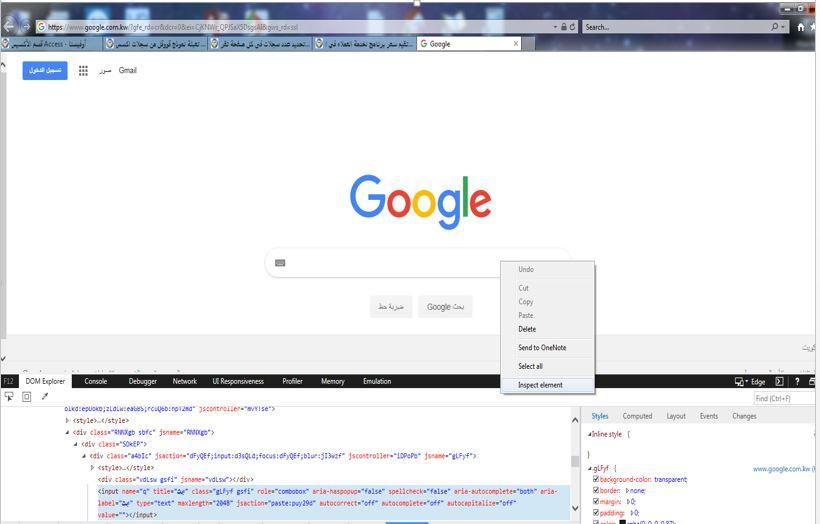Open the UI Responsiveness tab
This screenshot has height=524, width=820.
coord(238,381)
